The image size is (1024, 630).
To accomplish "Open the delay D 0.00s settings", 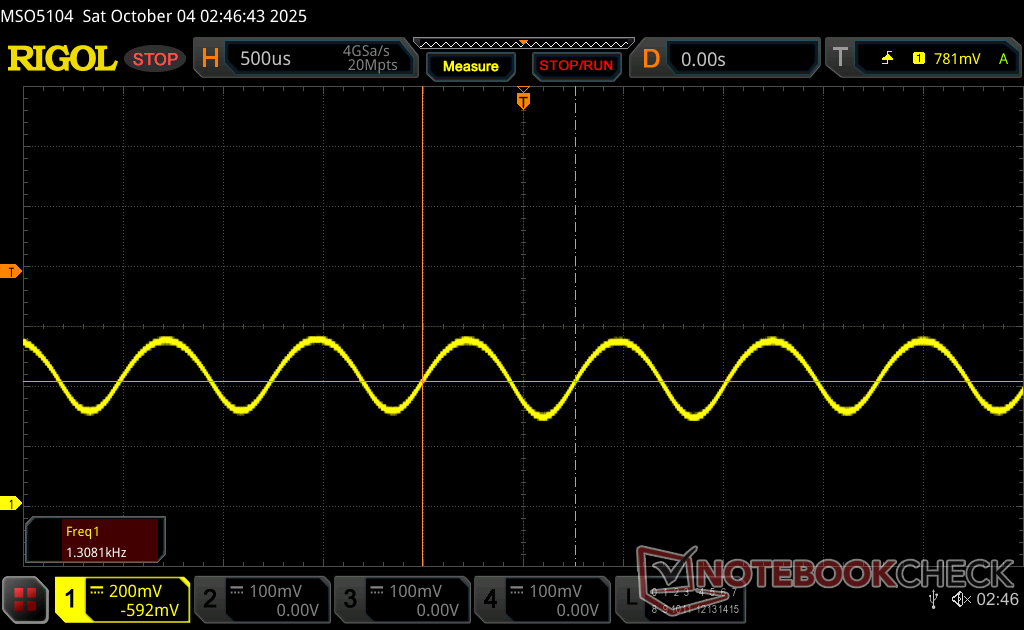I will 727,59.
